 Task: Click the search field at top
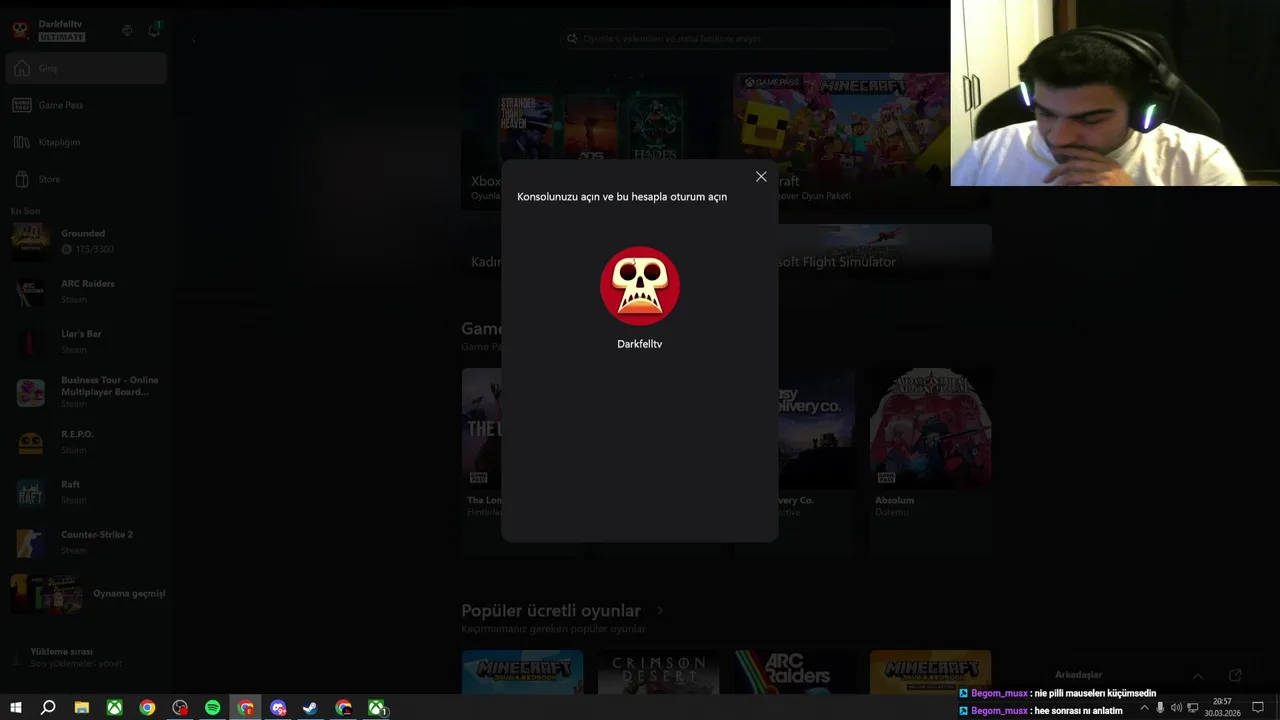(x=725, y=38)
